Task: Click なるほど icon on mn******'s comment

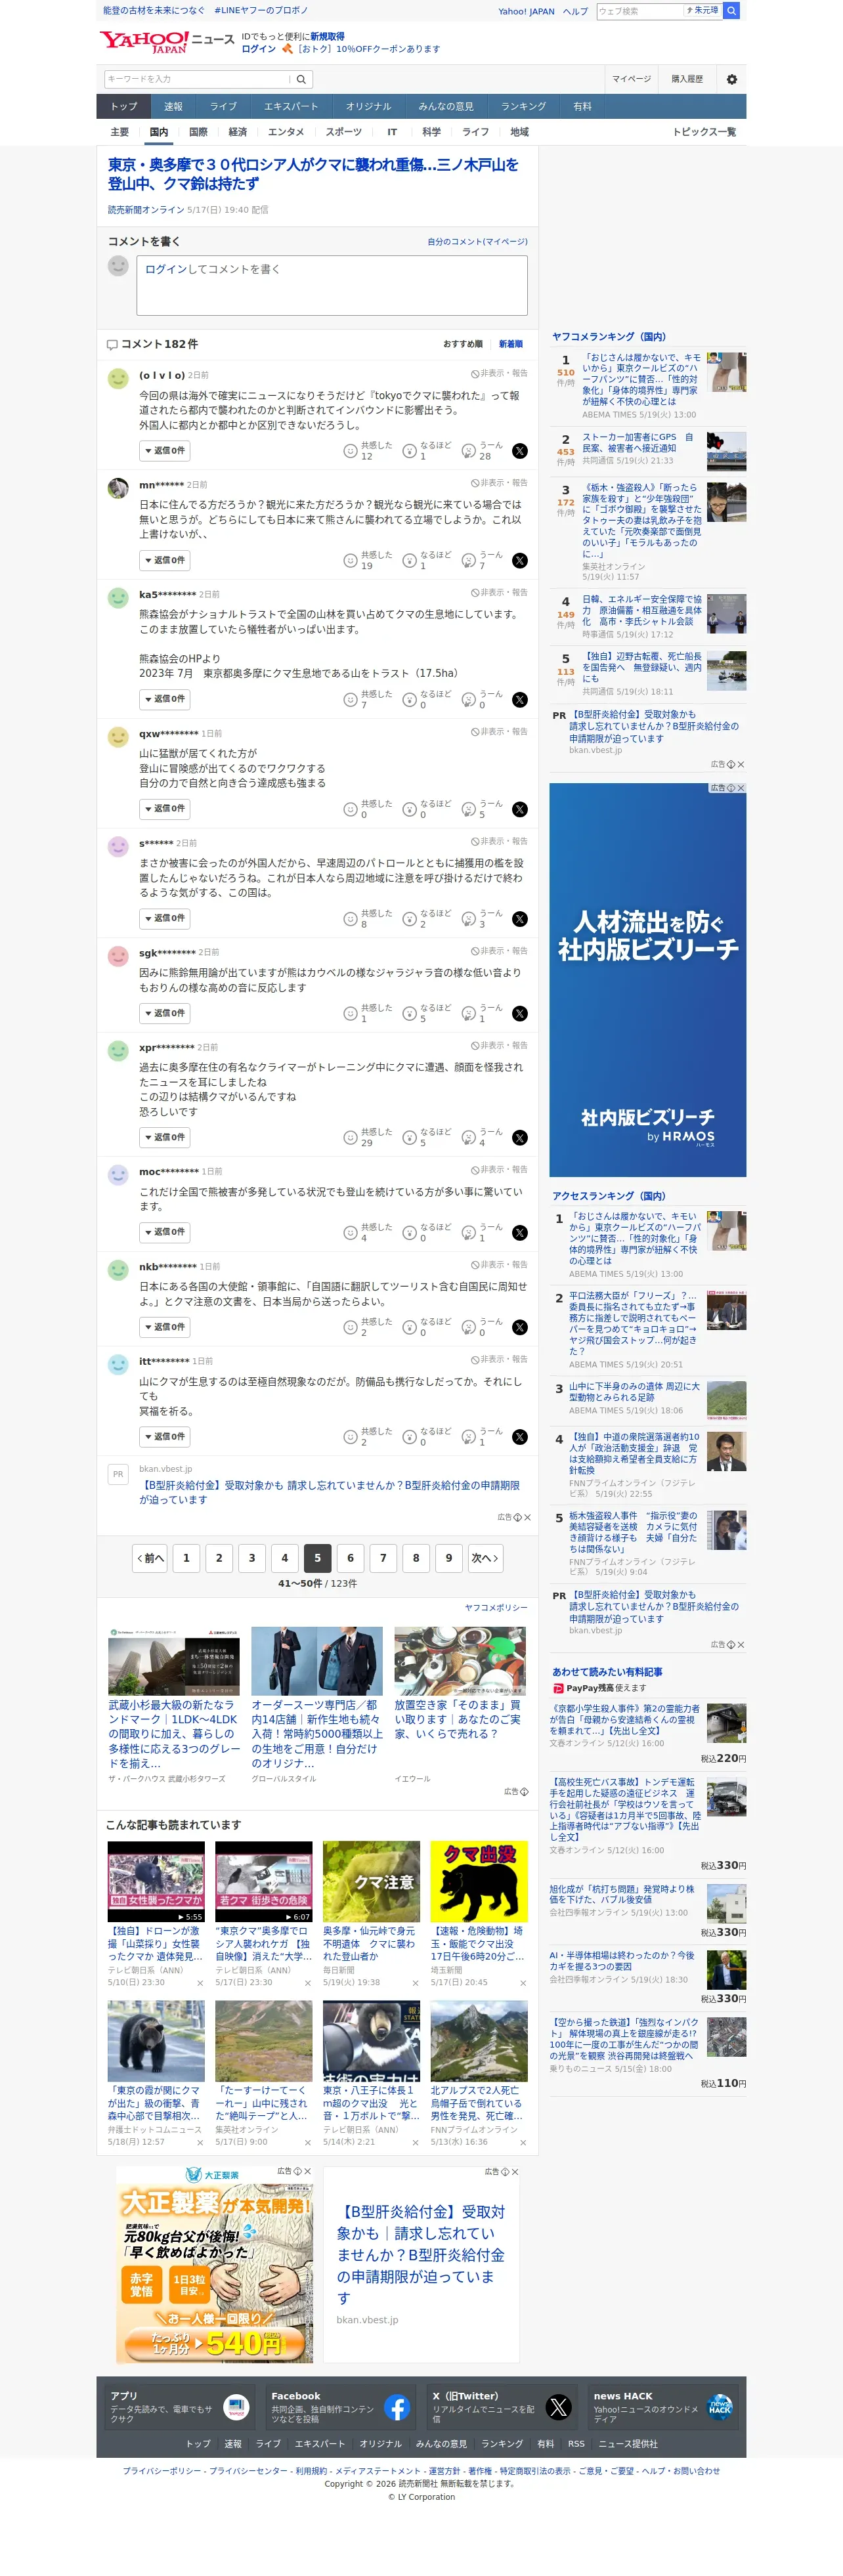Action: pos(409,561)
